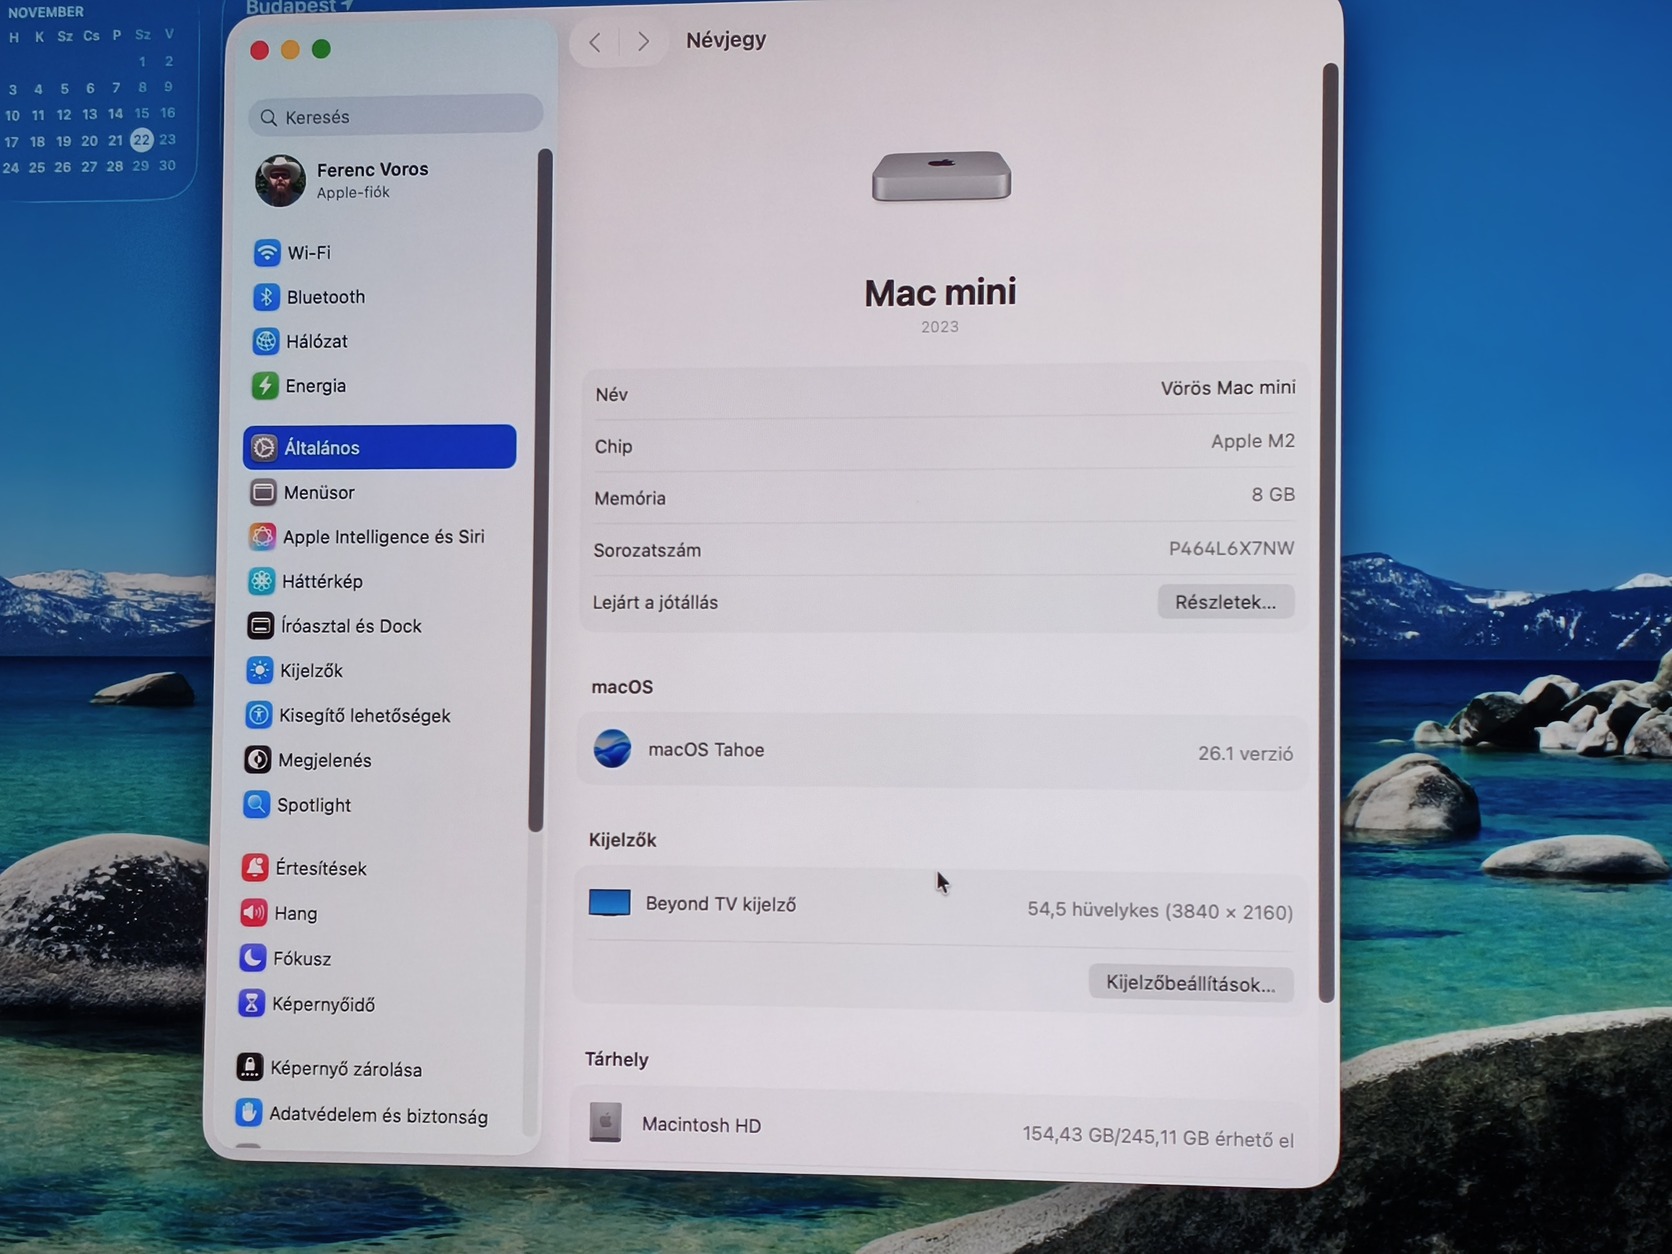Click the Macintosh HD label

[x=701, y=1125]
